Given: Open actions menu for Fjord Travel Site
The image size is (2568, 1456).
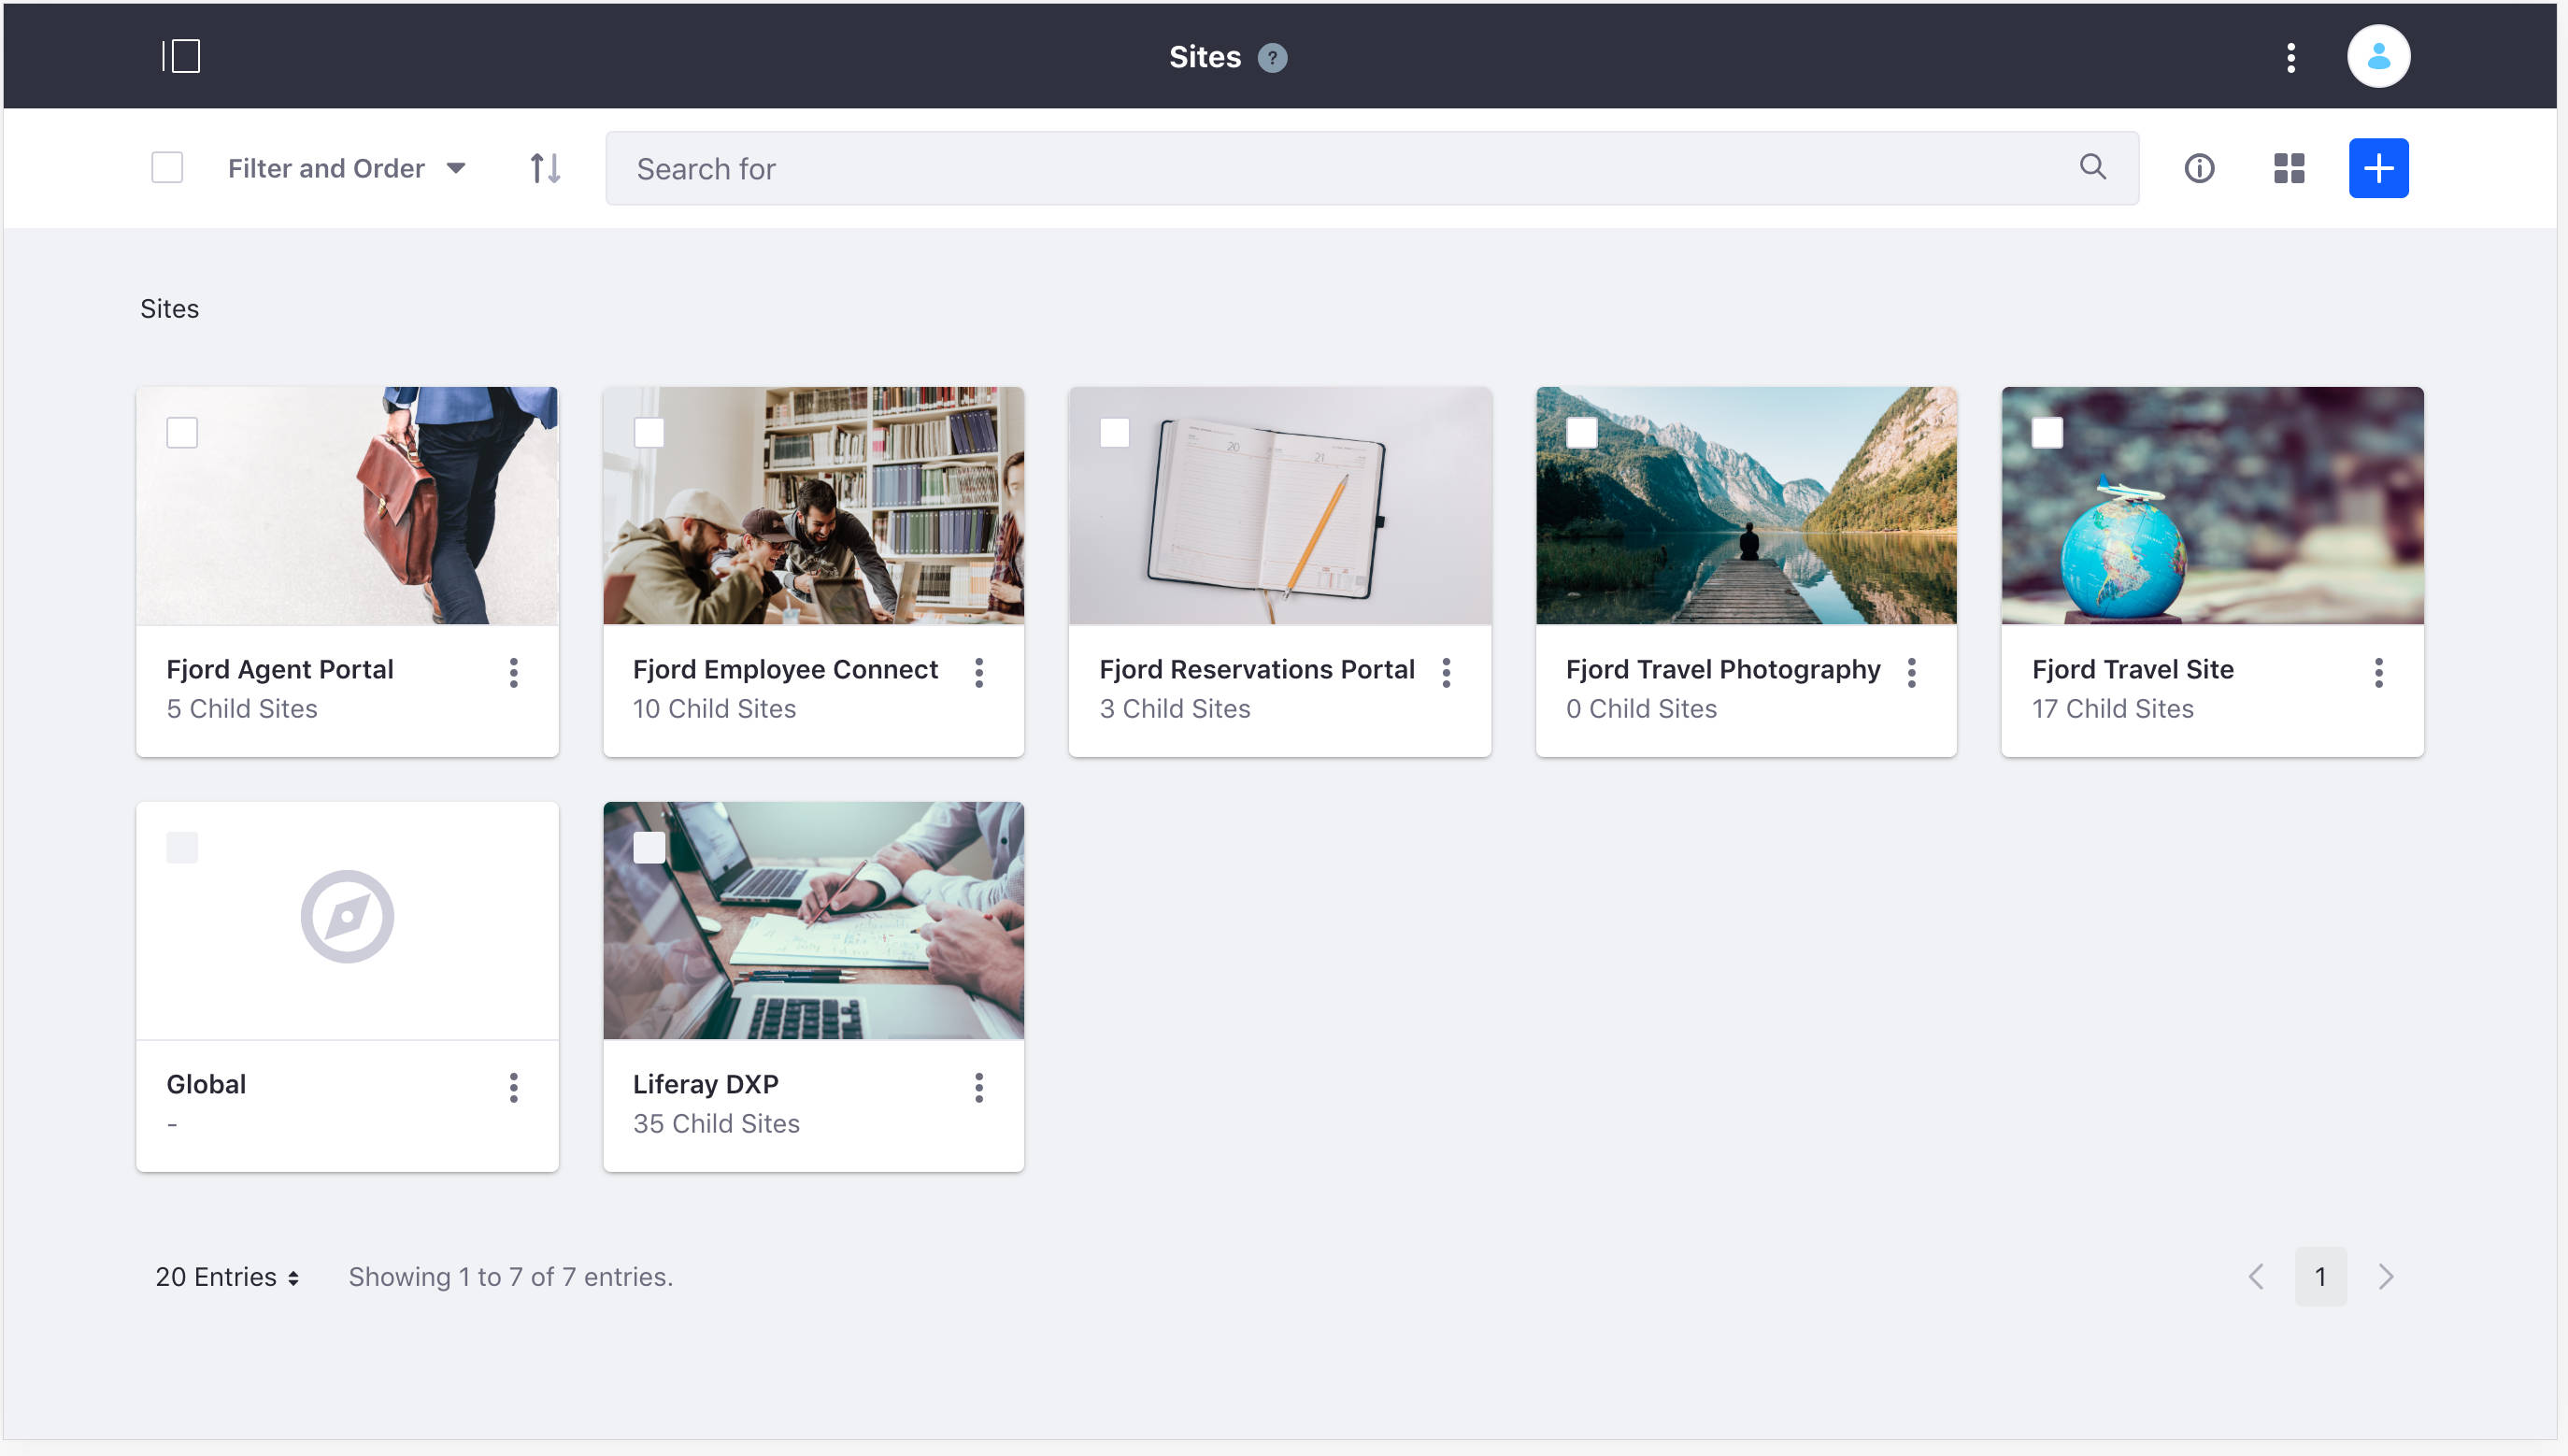Looking at the screenshot, I should coord(2378,673).
